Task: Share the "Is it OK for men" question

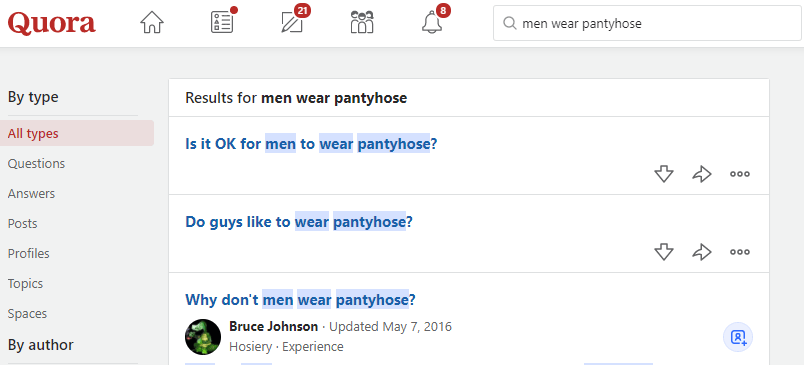Action: point(702,174)
